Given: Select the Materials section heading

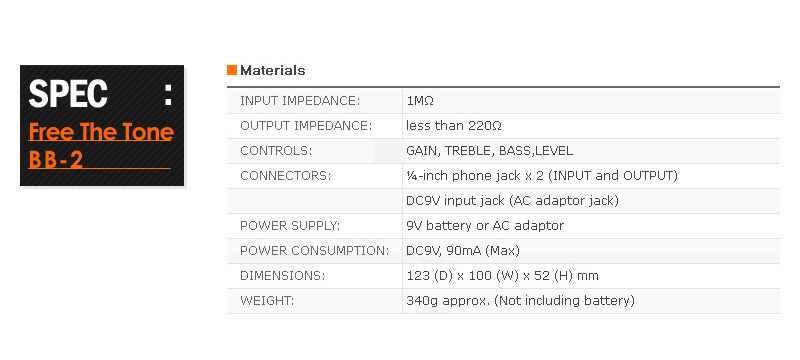Looking at the screenshot, I should 272,70.
